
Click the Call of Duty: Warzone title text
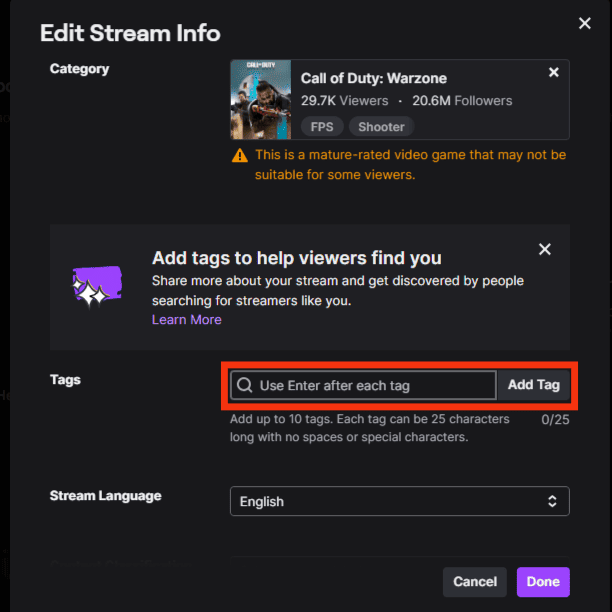pos(374,78)
